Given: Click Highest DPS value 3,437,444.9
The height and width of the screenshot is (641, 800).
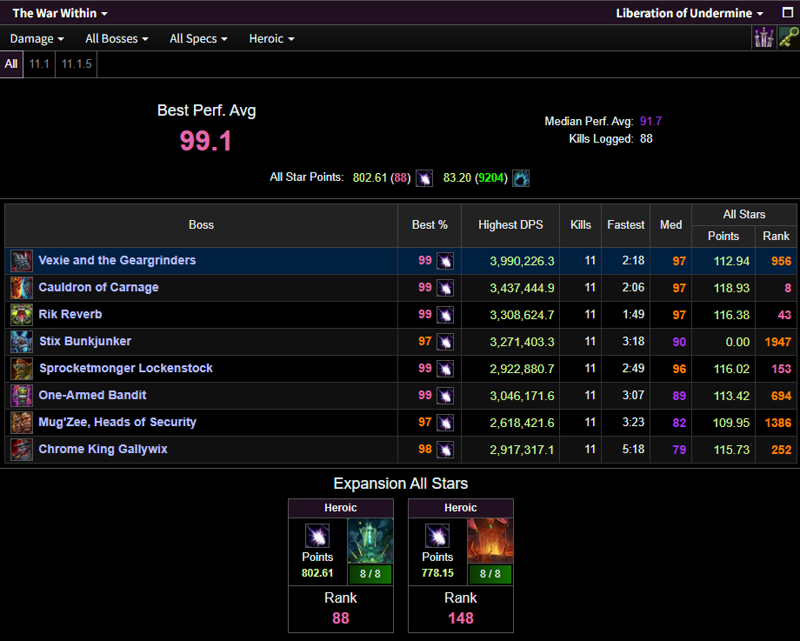Looking at the screenshot, I should pos(522,288).
